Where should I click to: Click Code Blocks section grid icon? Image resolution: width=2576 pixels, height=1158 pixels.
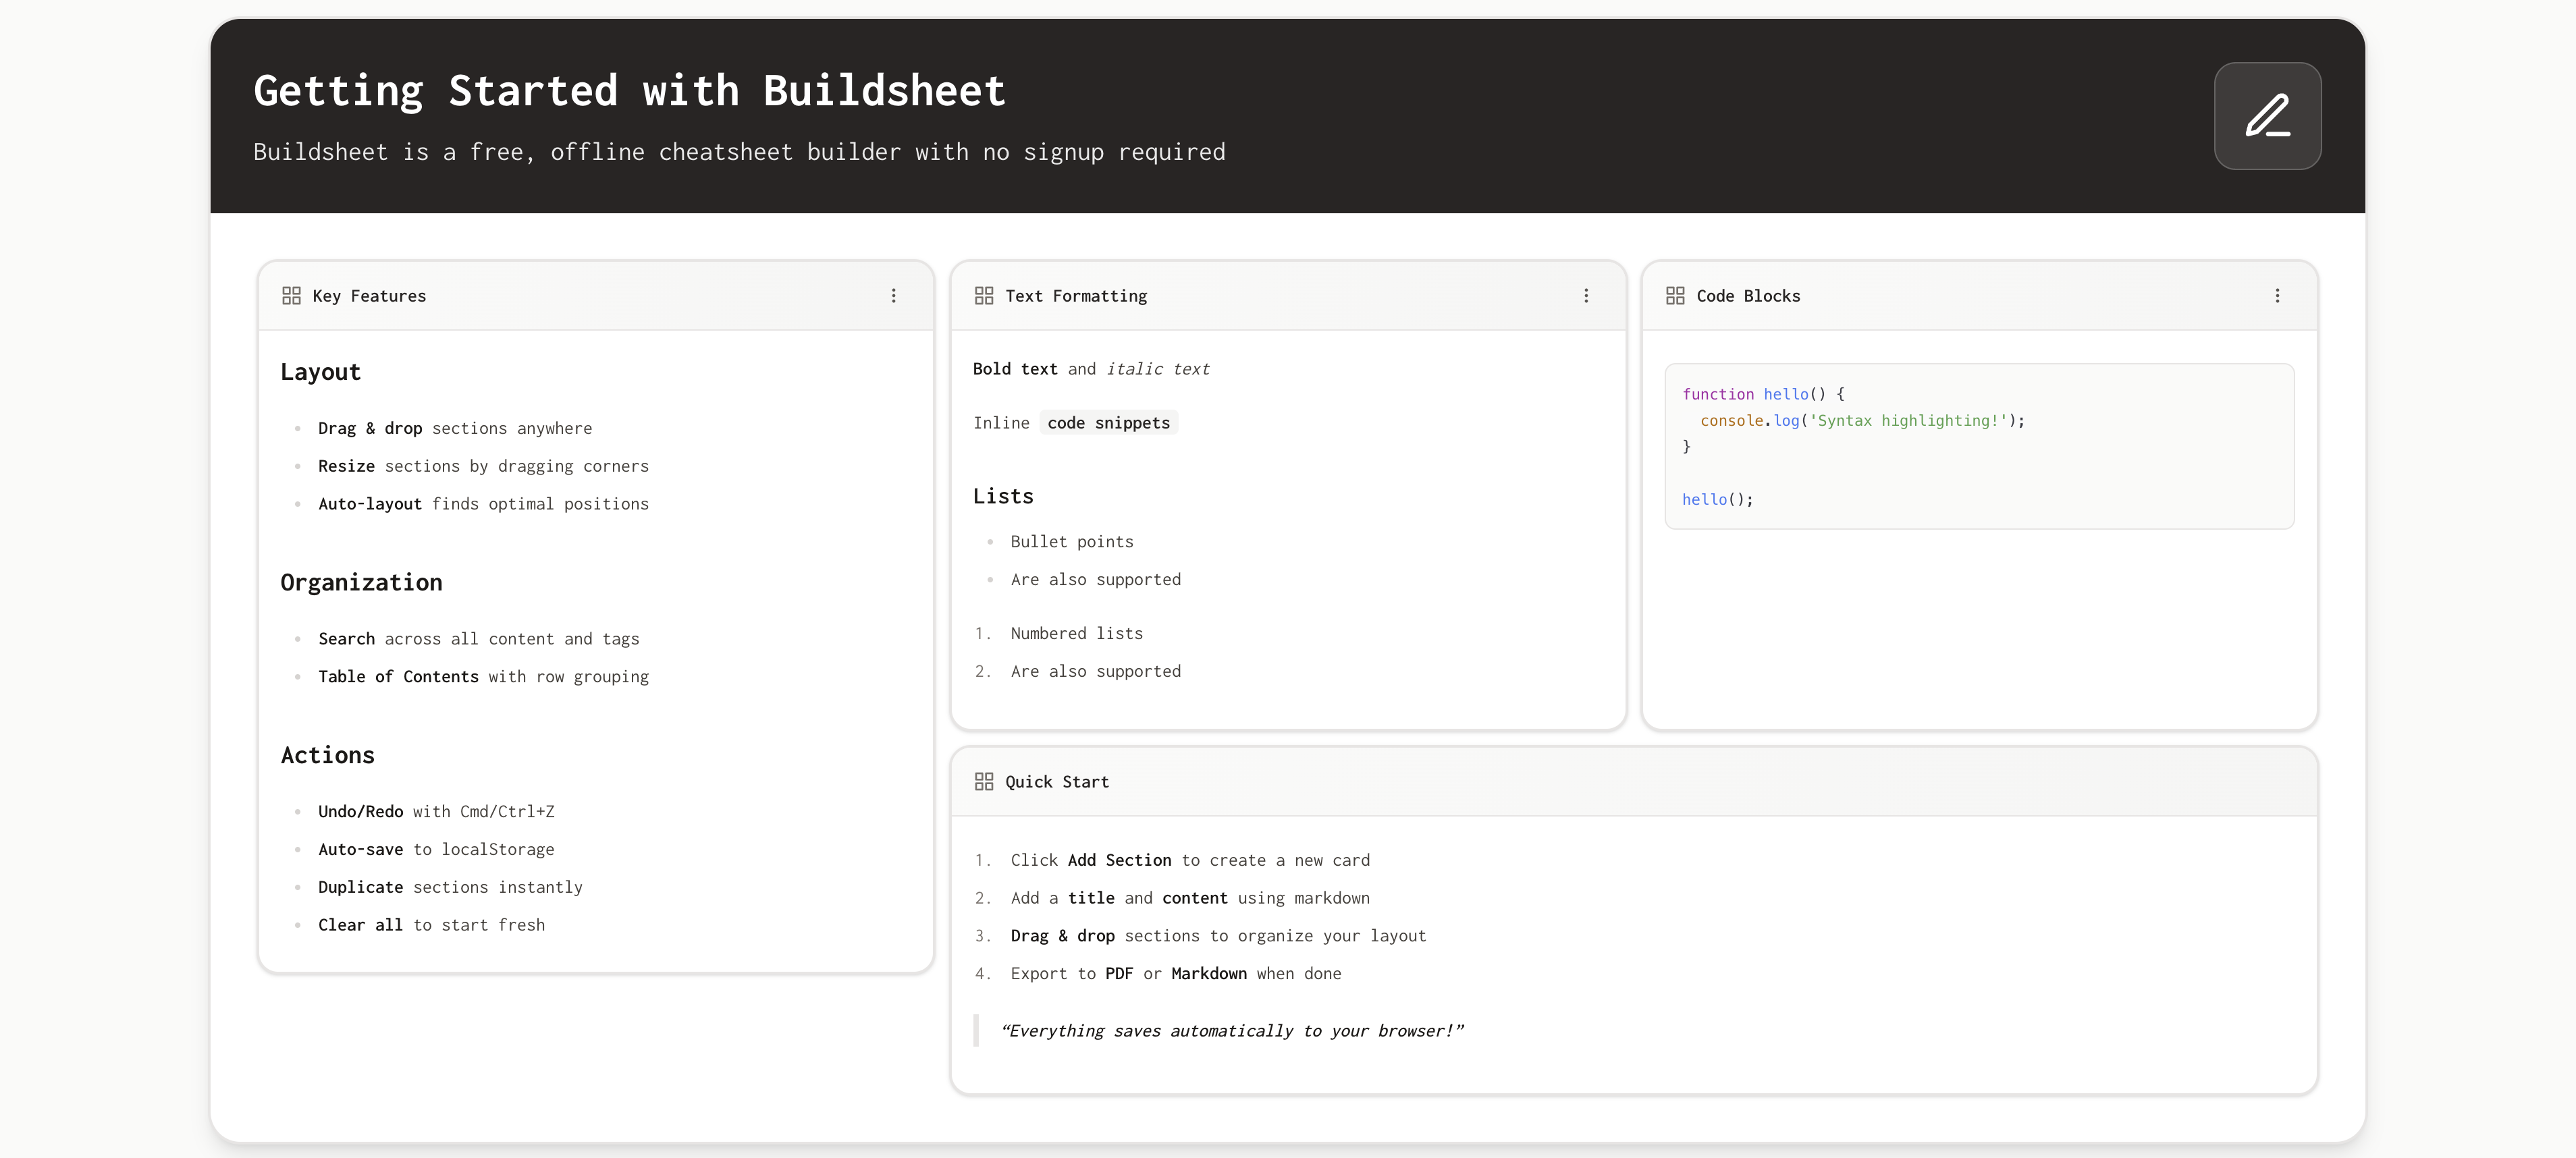pos(1675,296)
